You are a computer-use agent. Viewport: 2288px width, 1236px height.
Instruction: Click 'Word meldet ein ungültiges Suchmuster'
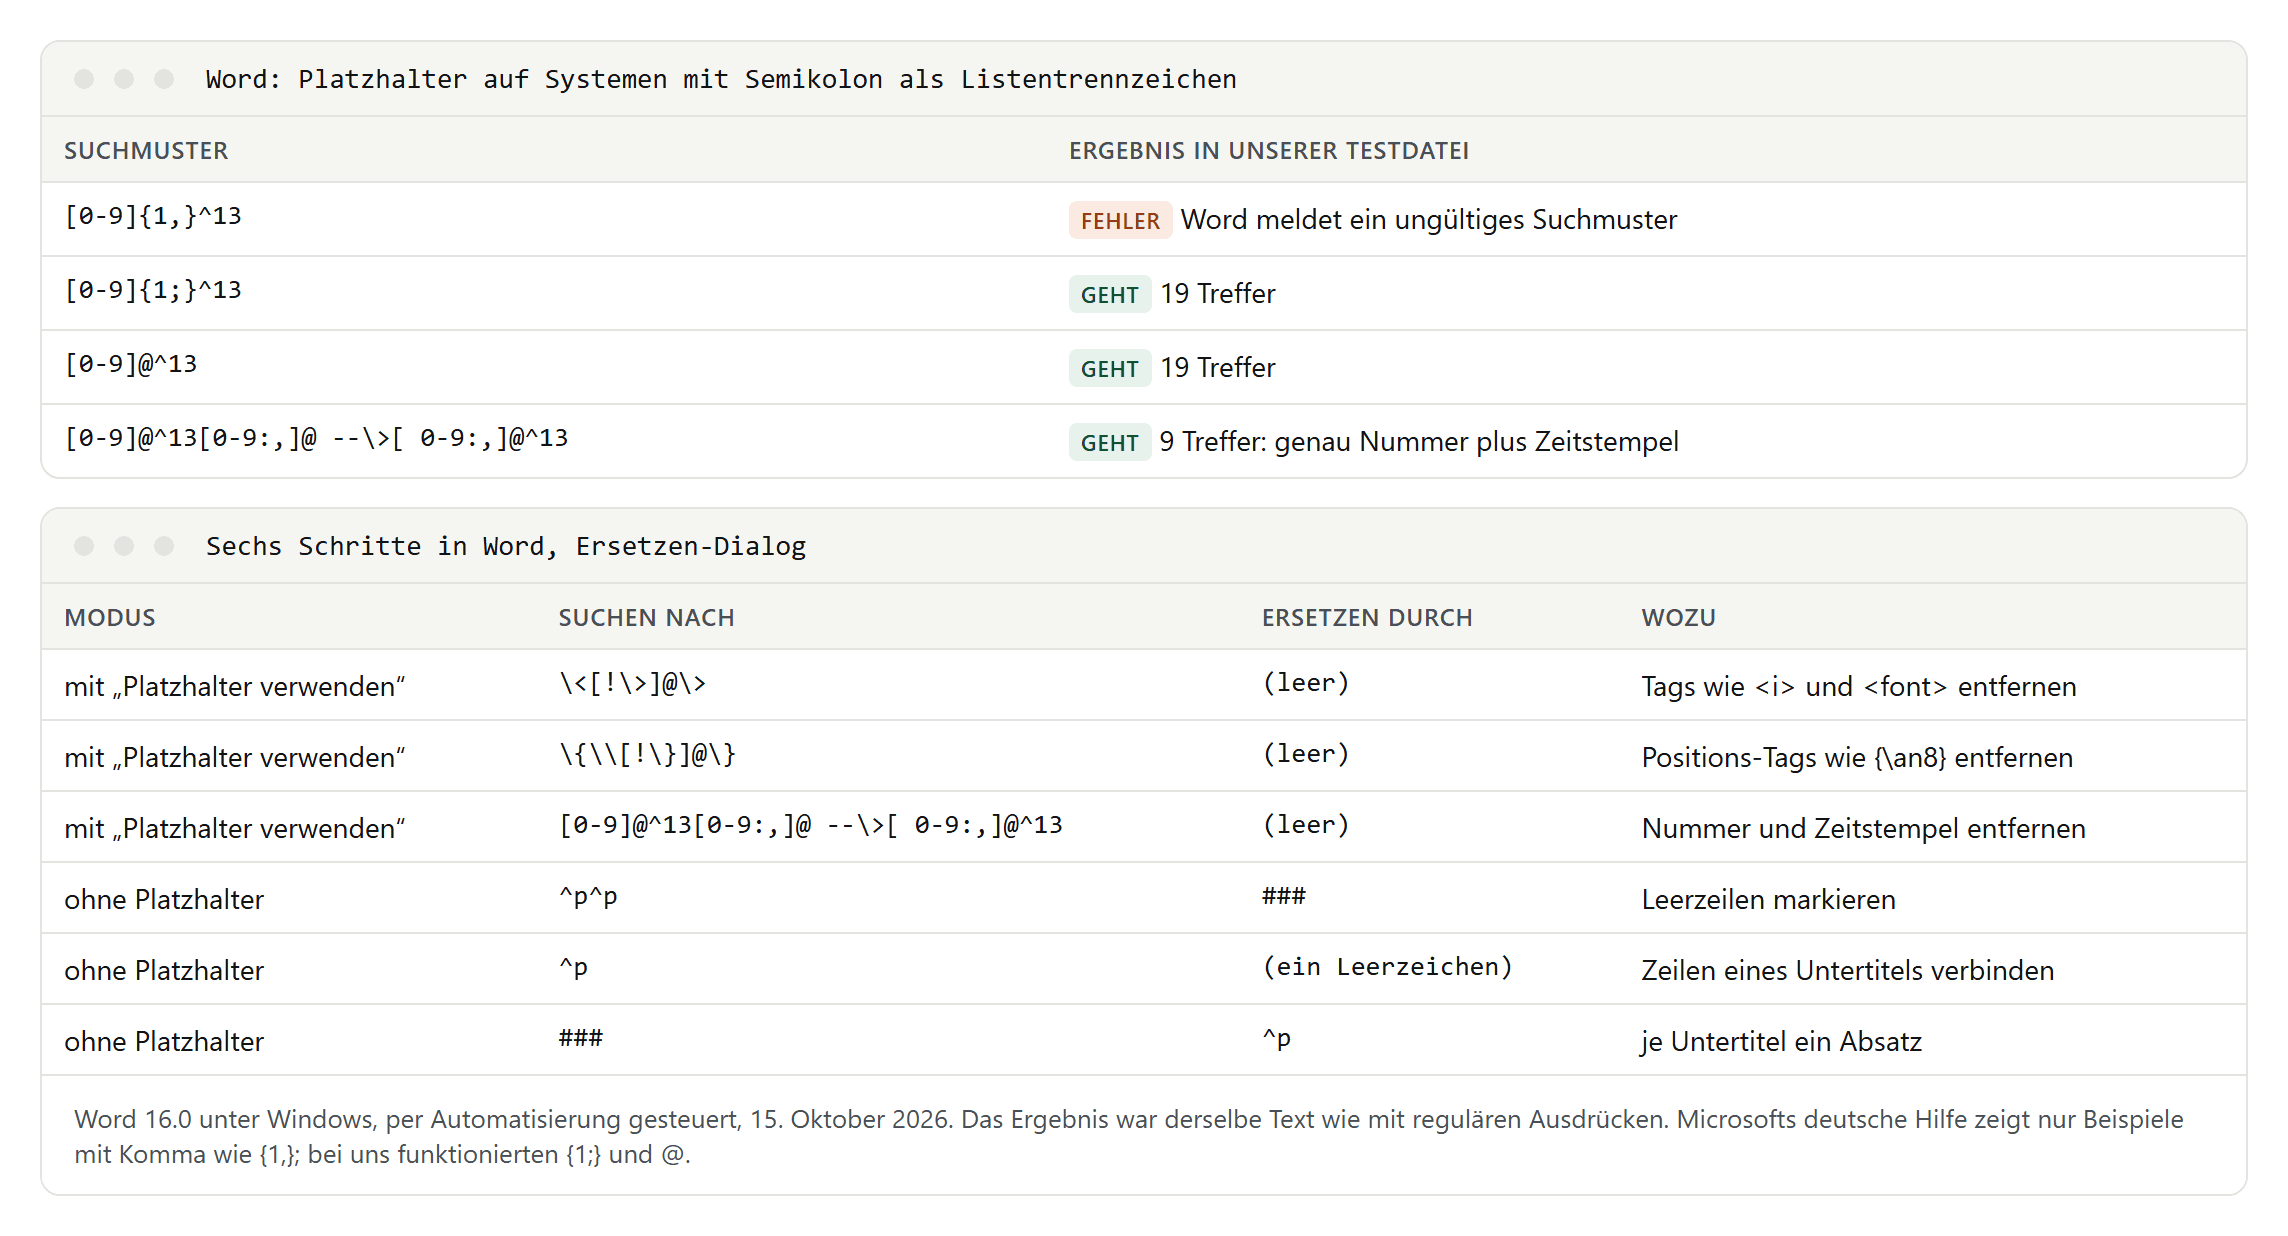point(1428,220)
